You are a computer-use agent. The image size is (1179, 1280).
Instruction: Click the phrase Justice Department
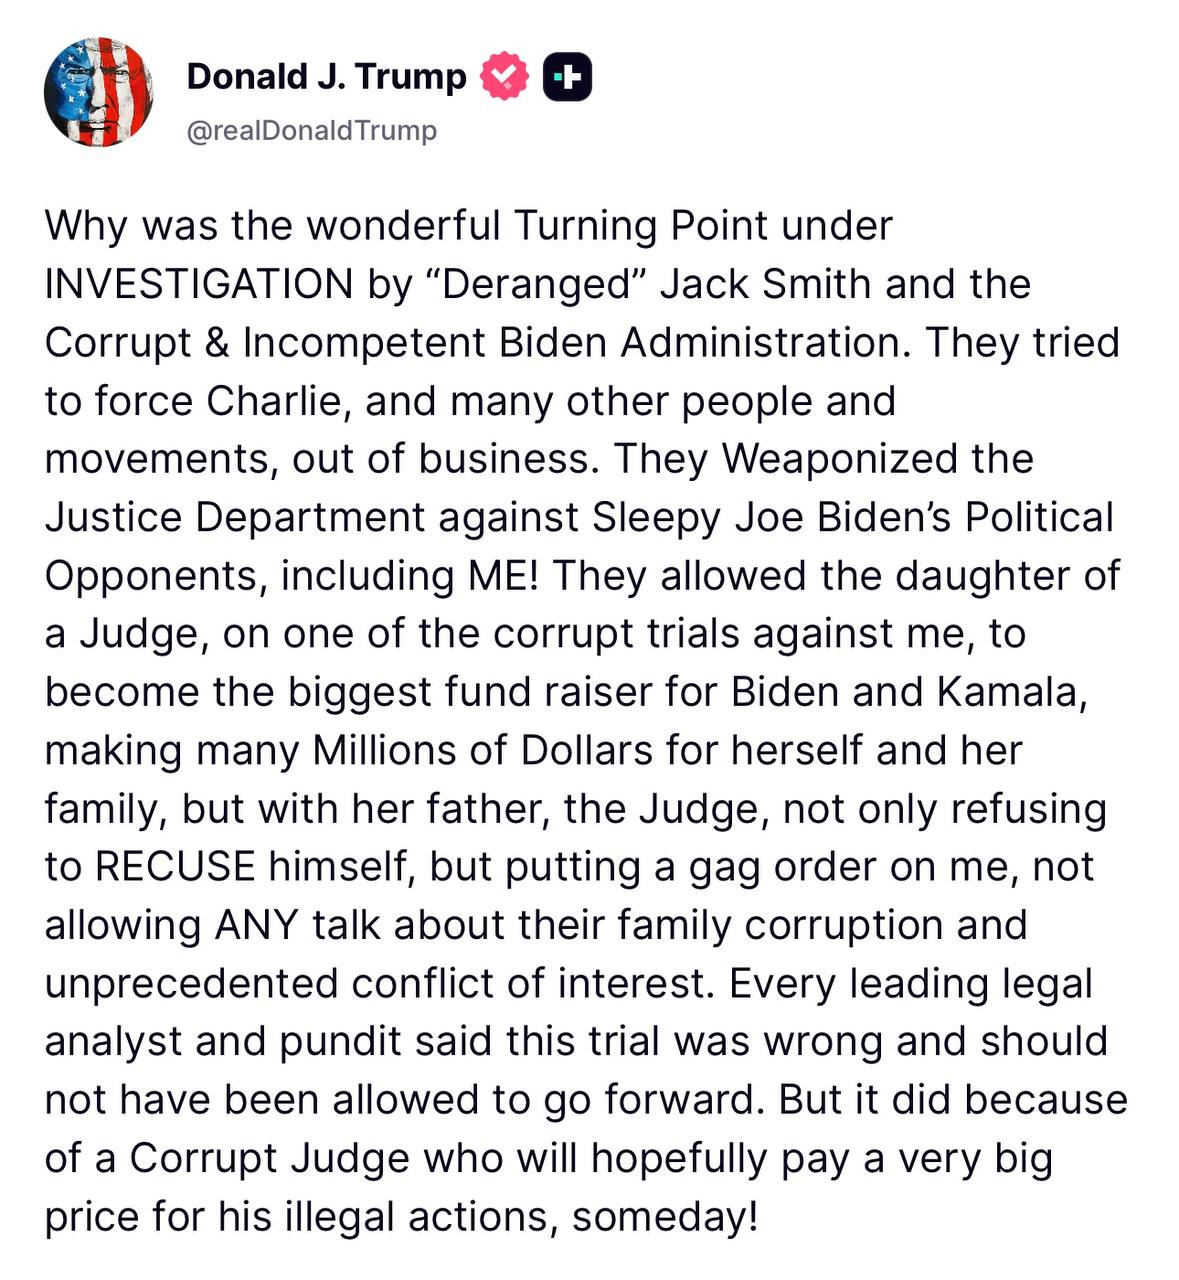(235, 517)
